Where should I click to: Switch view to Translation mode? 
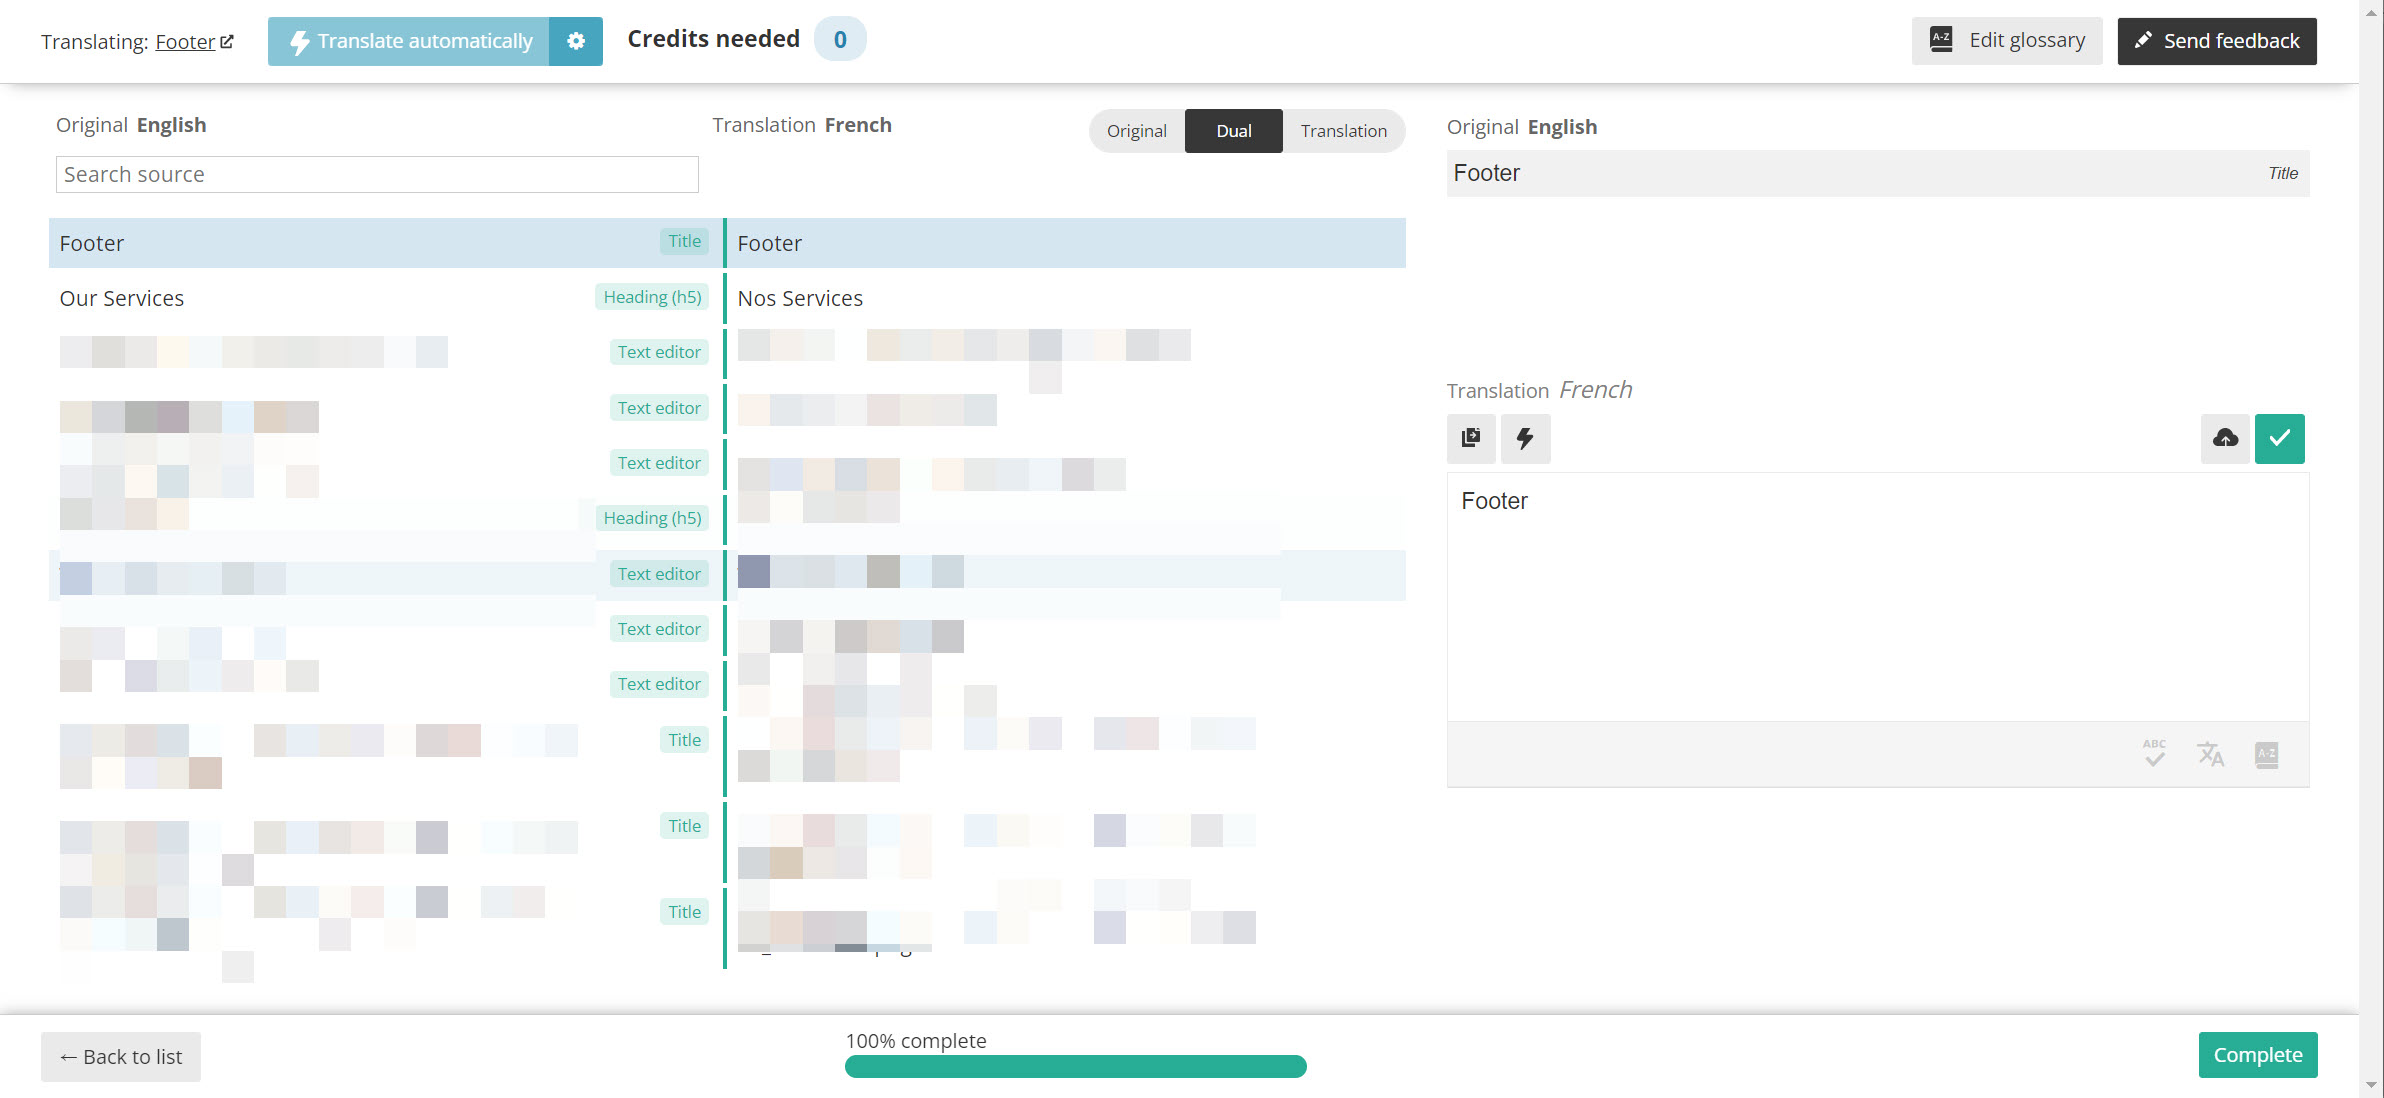(x=1343, y=131)
